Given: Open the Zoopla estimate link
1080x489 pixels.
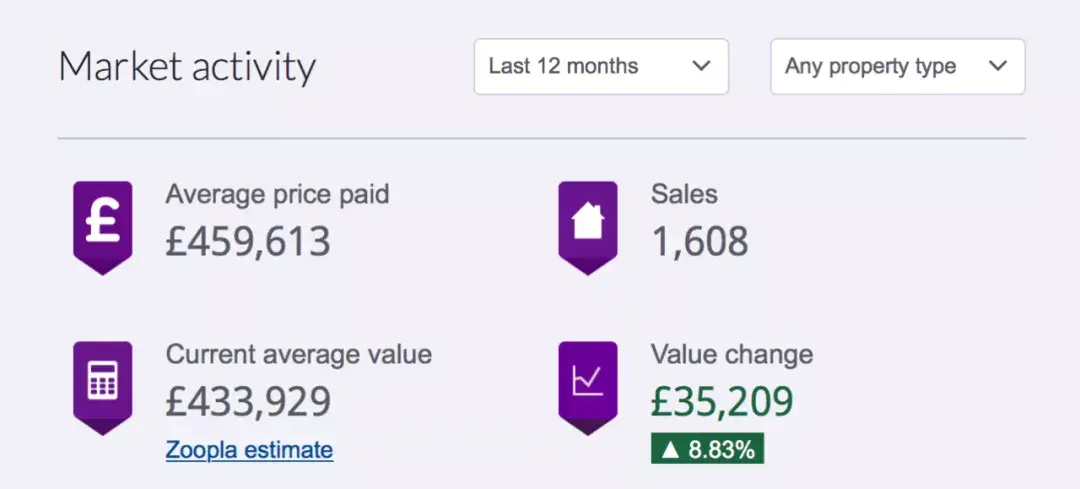Looking at the screenshot, I should 249,450.
